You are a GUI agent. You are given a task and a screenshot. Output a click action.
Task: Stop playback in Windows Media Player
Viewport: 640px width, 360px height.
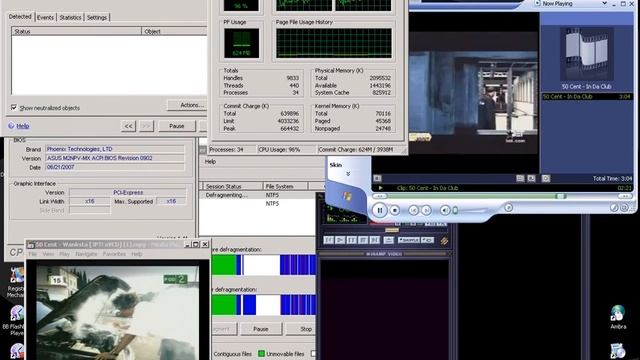pyautogui.click(x=395, y=210)
